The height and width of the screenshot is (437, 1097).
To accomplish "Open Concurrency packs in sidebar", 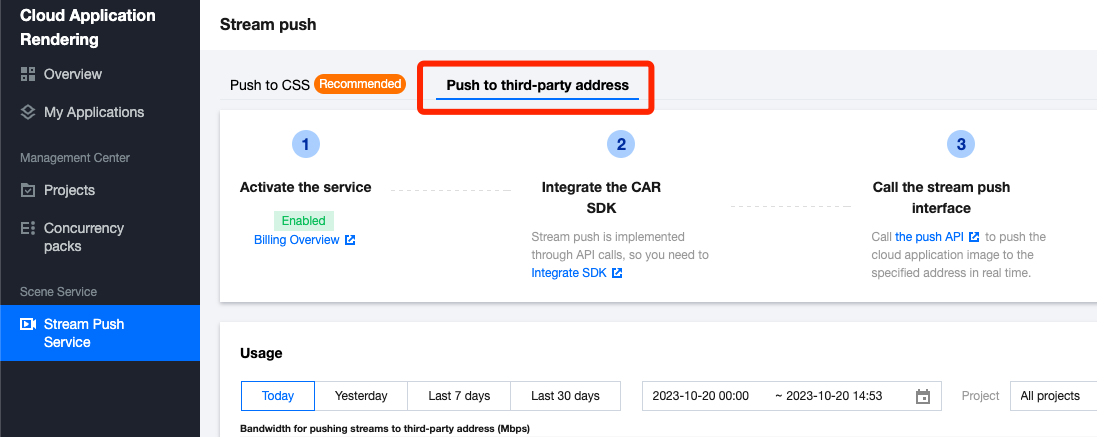I will (x=84, y=237).
